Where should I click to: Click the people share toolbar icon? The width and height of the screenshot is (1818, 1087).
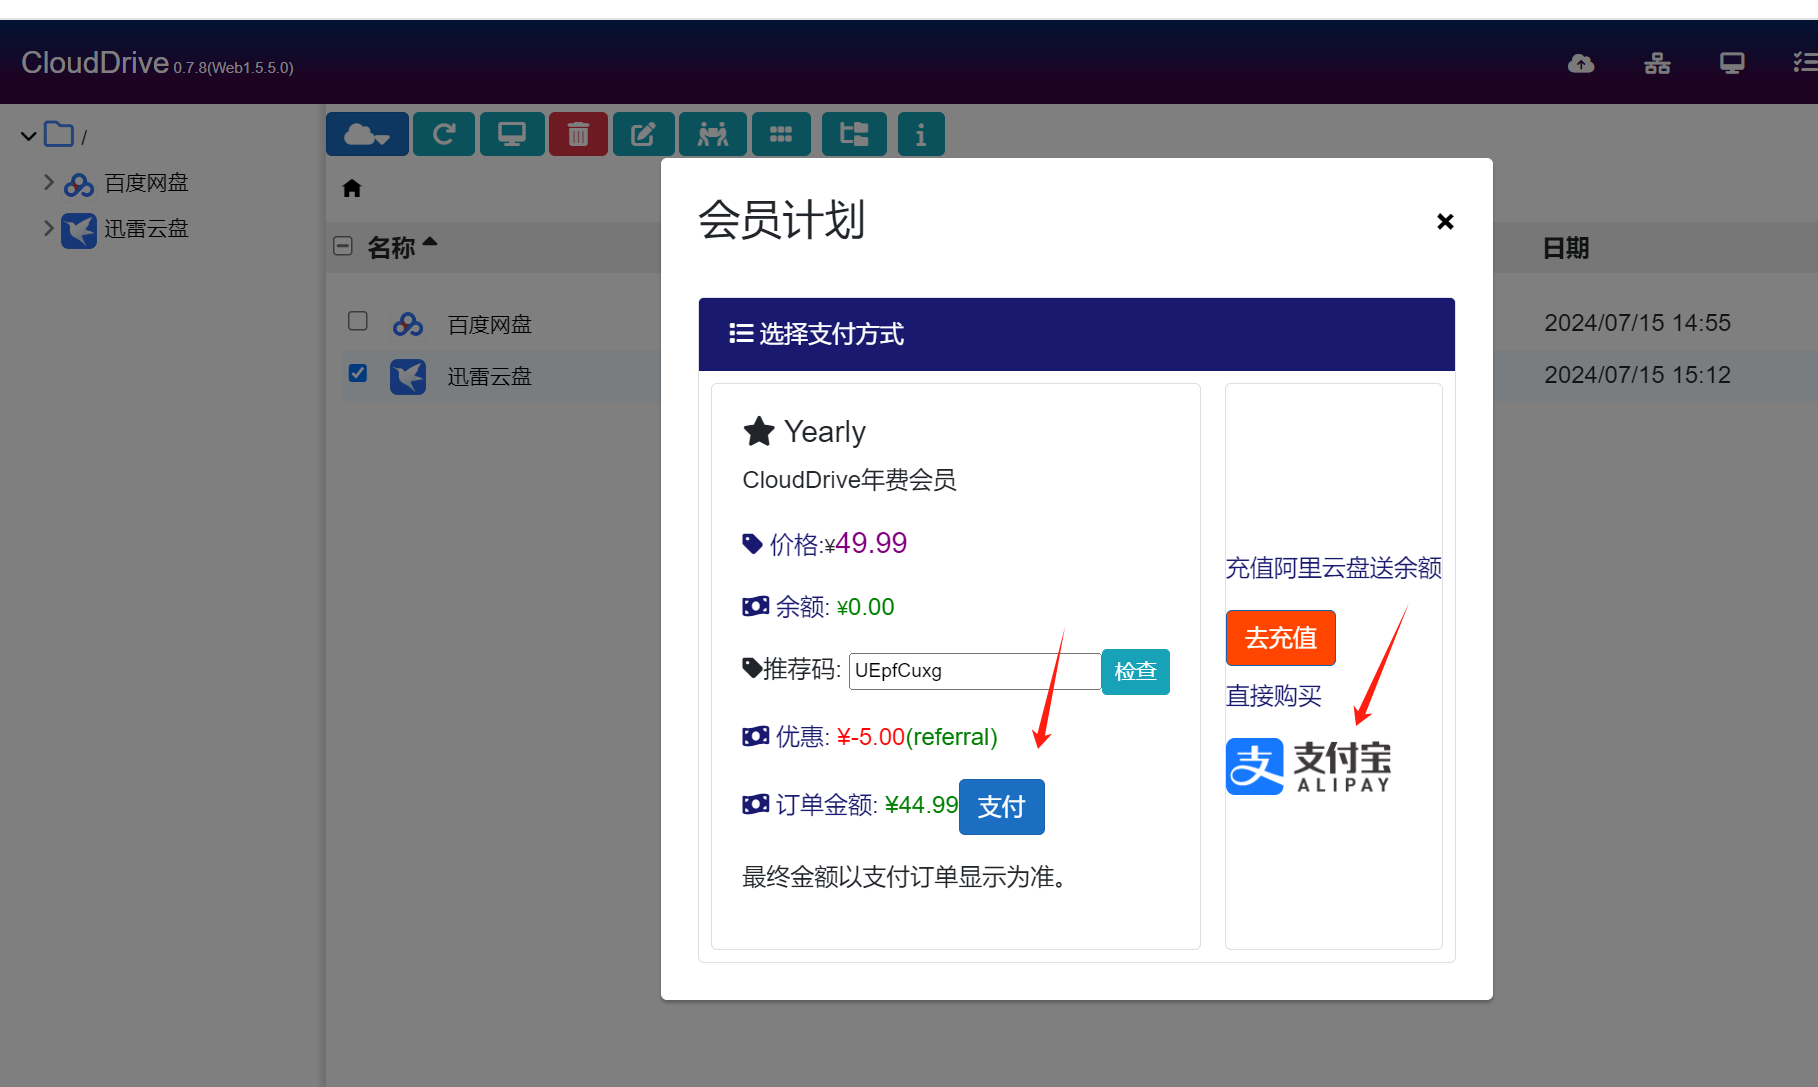tap(713, 134)
